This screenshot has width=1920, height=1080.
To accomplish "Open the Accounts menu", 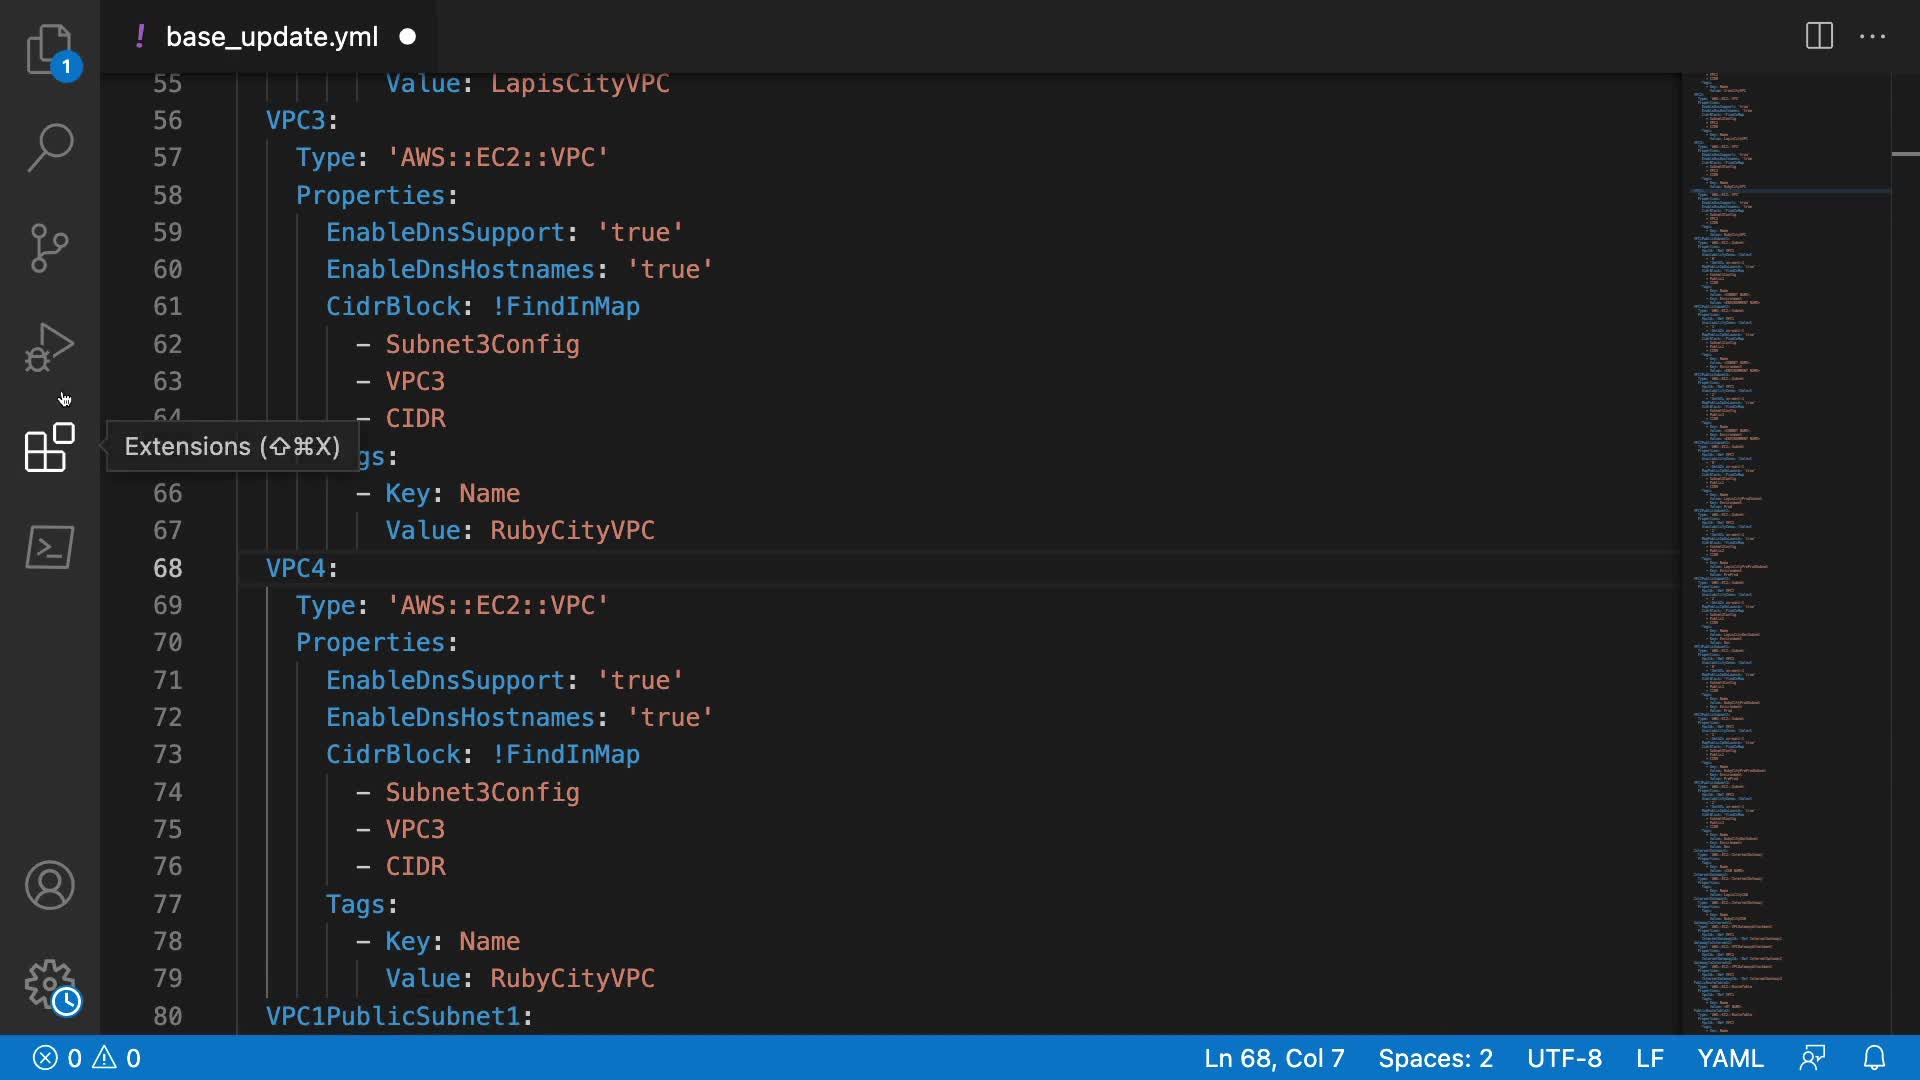I will [49, 885].
